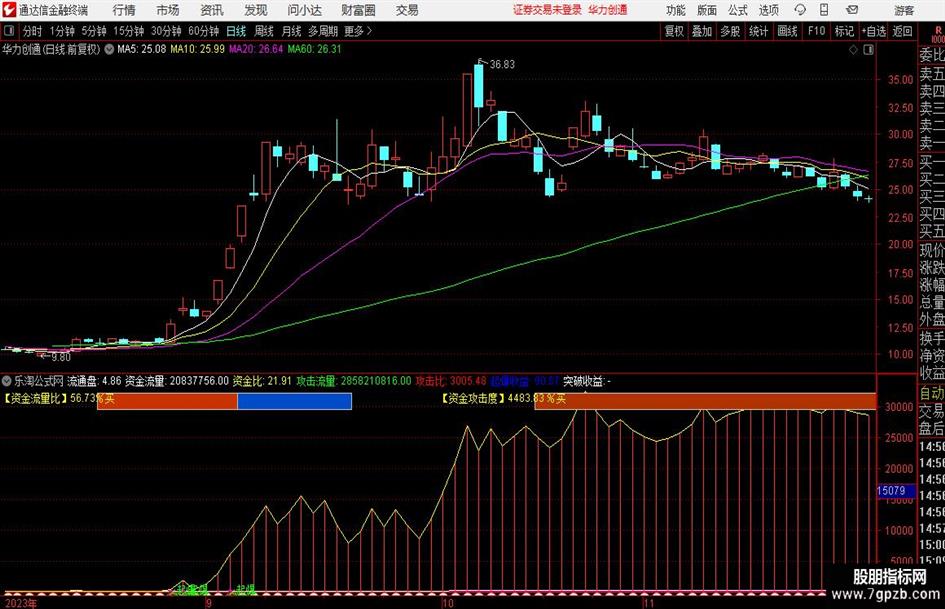Click the 统计 statistics button
945x609 pixels.
tap(758, 31)
